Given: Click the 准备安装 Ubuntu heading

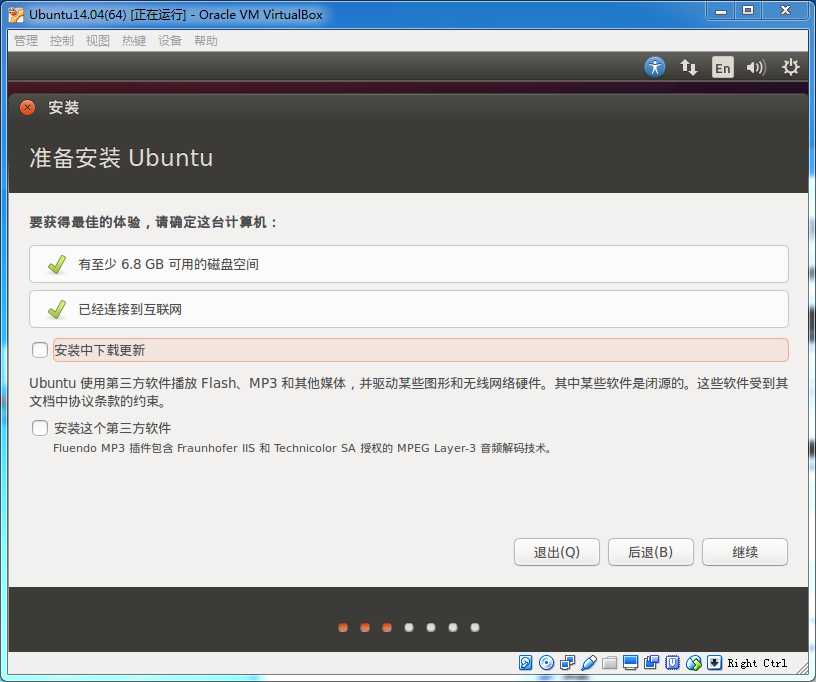Looking at the screenshot, I should (x=121, y=158).
